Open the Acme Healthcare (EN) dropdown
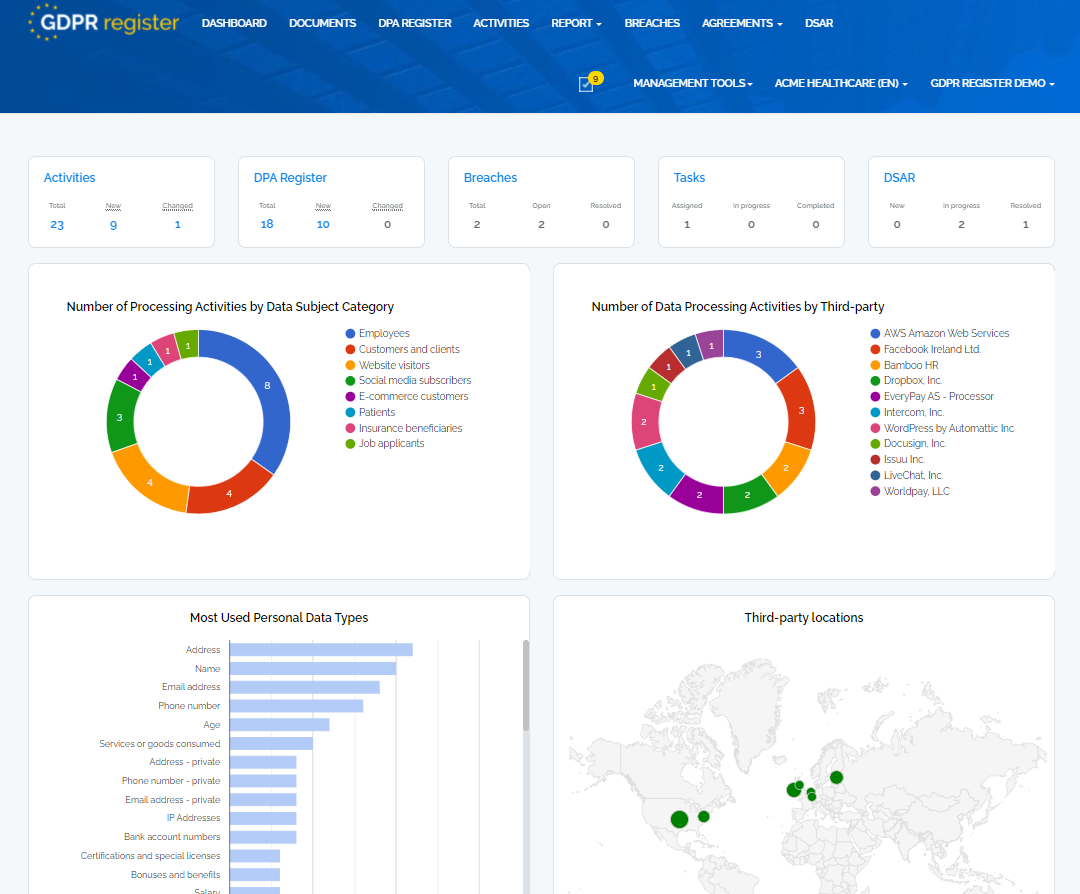Image resolution: width=1080 pixels, height=894 pixels. click(x=841, y=83)
